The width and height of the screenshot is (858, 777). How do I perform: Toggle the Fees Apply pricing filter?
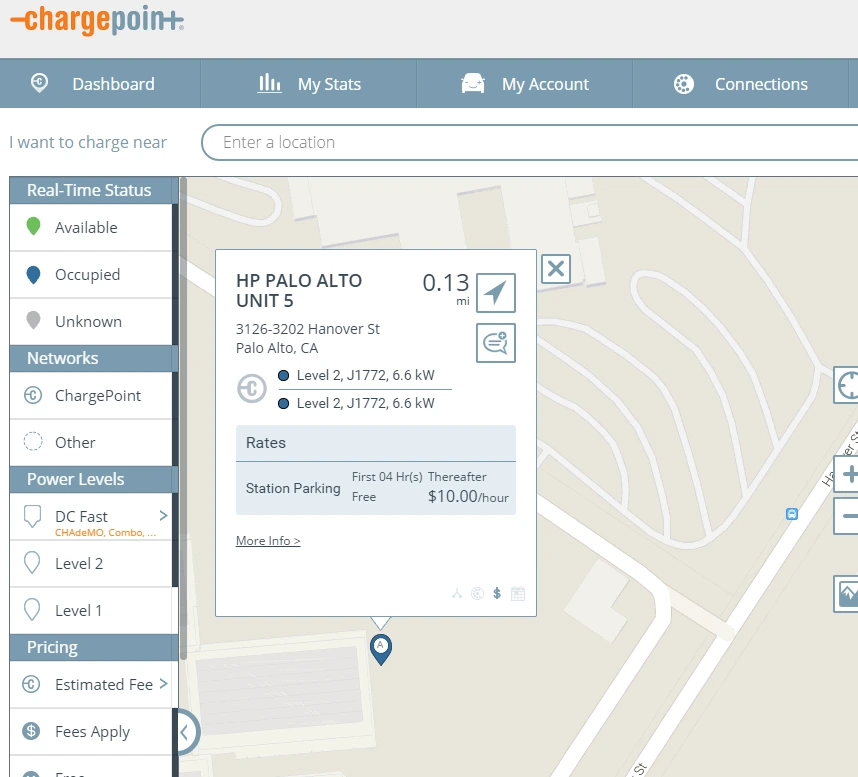[91, 732]
